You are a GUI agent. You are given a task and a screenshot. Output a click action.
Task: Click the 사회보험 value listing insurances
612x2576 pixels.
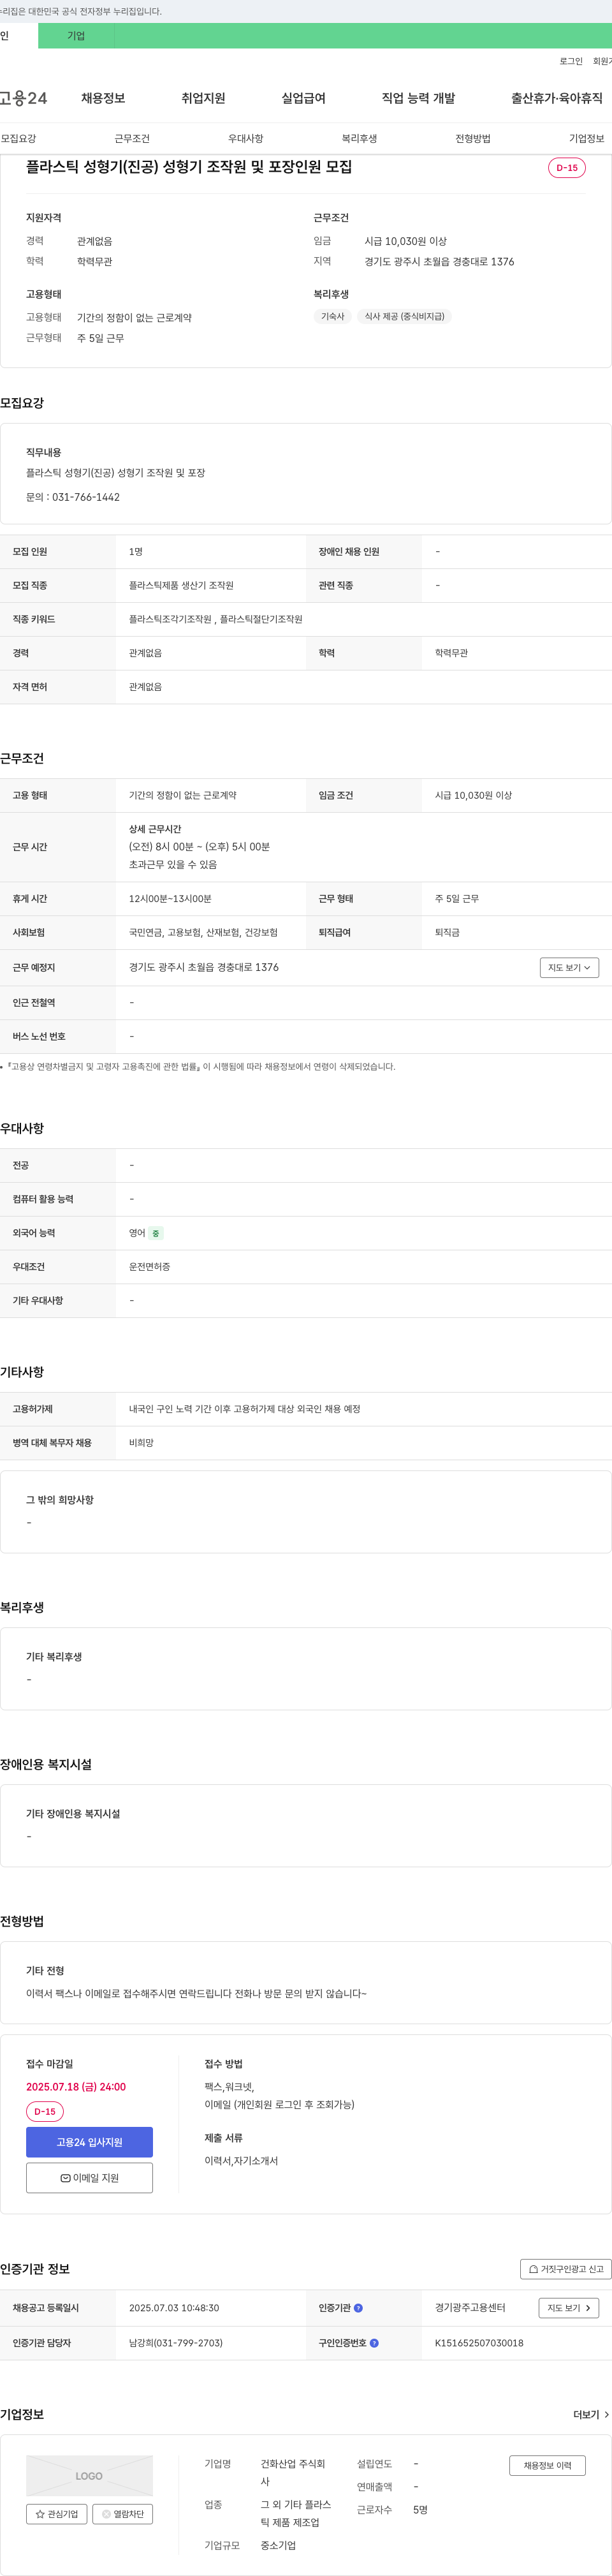203,933
